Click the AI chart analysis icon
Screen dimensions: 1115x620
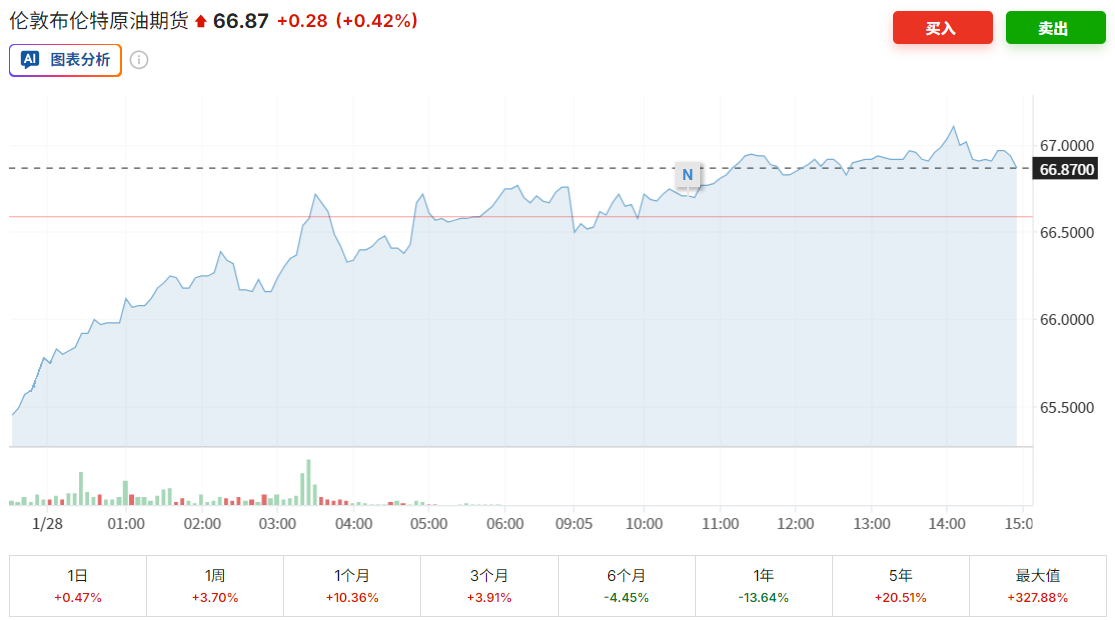coord(30,60)
